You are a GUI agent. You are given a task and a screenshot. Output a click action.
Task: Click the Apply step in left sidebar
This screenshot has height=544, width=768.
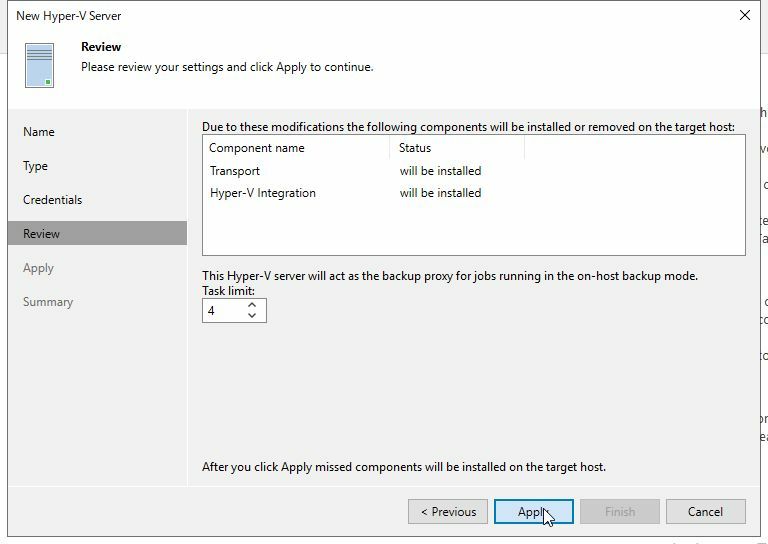[x=39, y=268]
